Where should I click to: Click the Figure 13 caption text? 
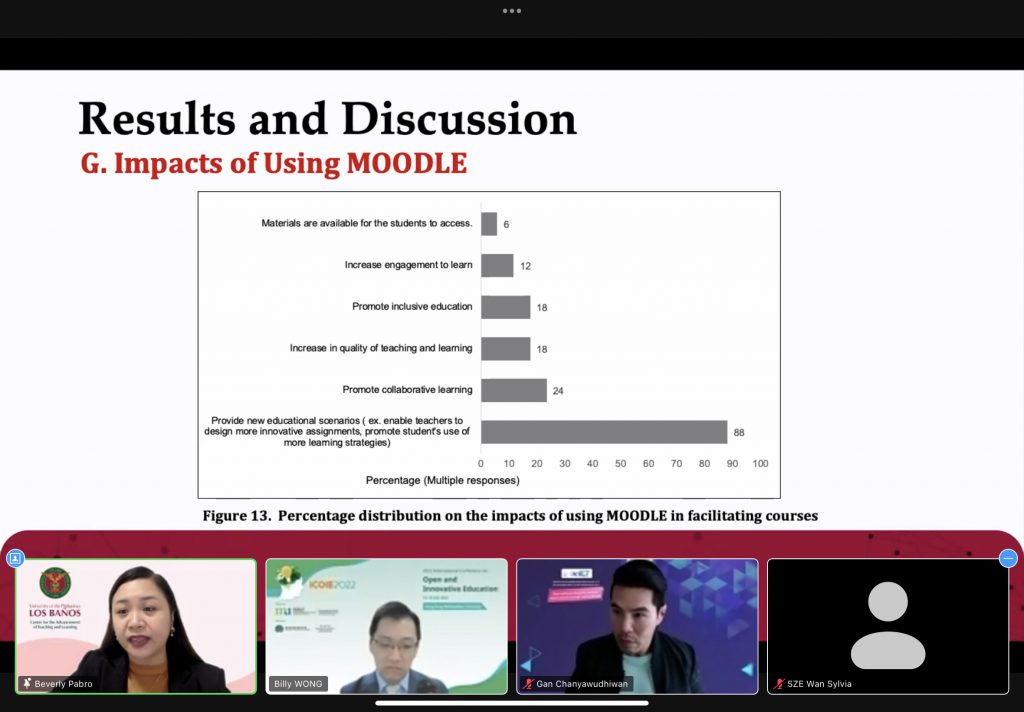(510, 516)
